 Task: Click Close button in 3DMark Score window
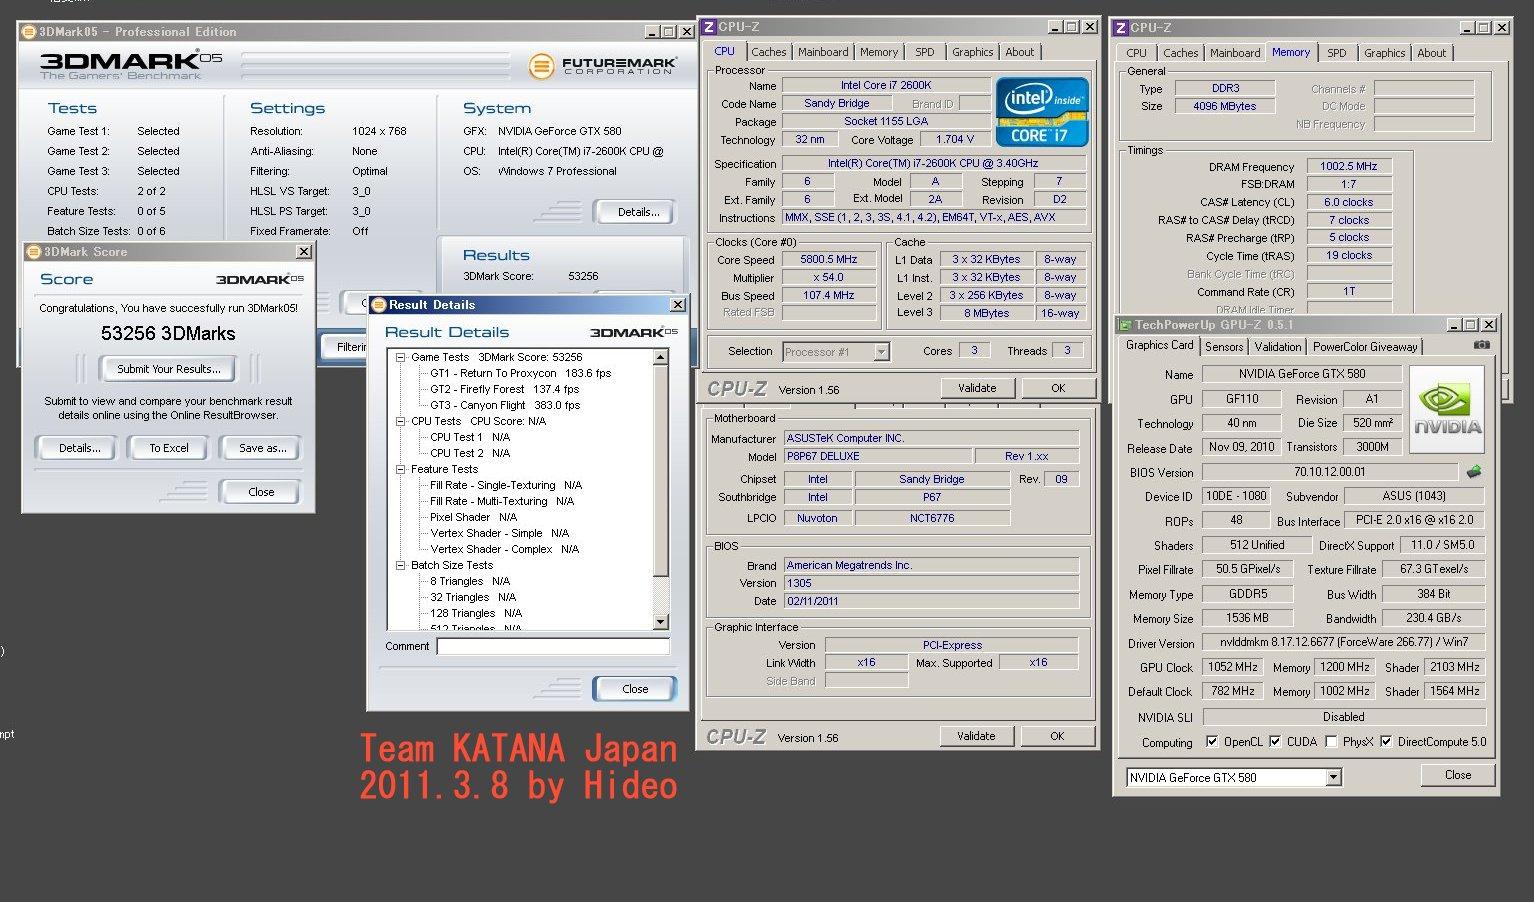261,492
